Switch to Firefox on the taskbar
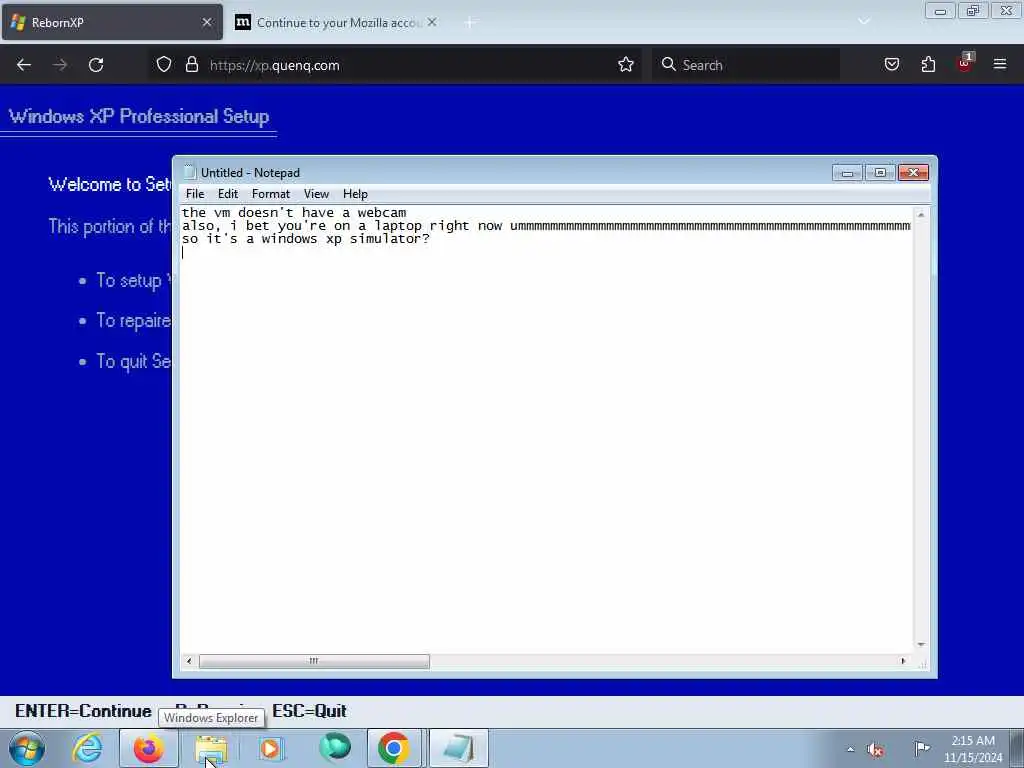The image size is (1024, 768). tap(148, 748)
